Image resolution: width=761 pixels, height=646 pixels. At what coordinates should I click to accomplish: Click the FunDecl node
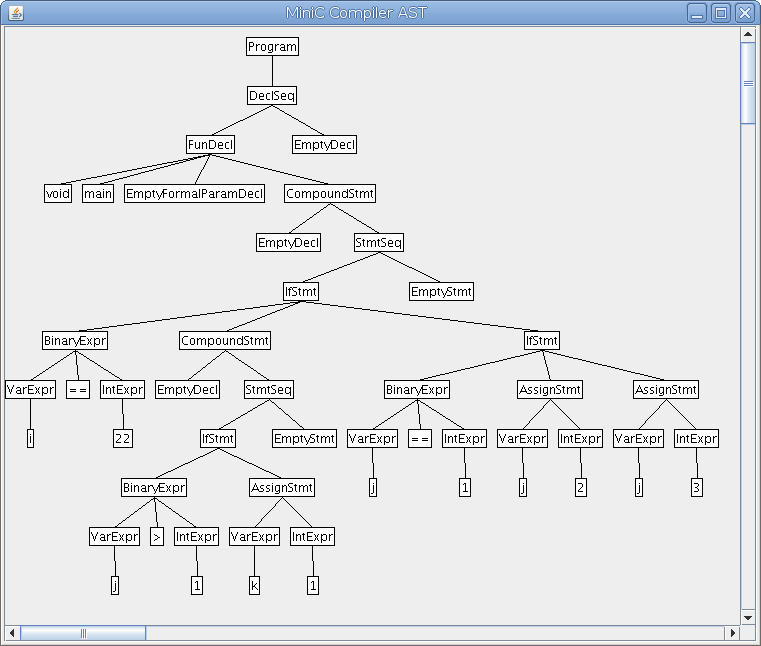[210, 145]
